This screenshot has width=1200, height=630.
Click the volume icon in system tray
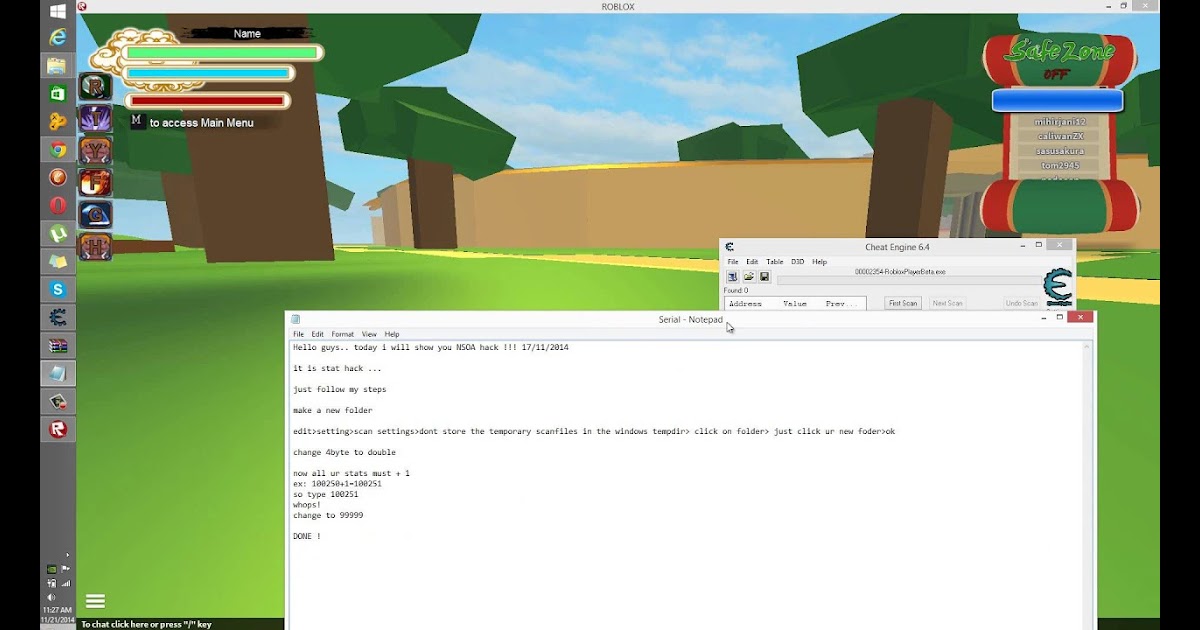click(51, 597)
